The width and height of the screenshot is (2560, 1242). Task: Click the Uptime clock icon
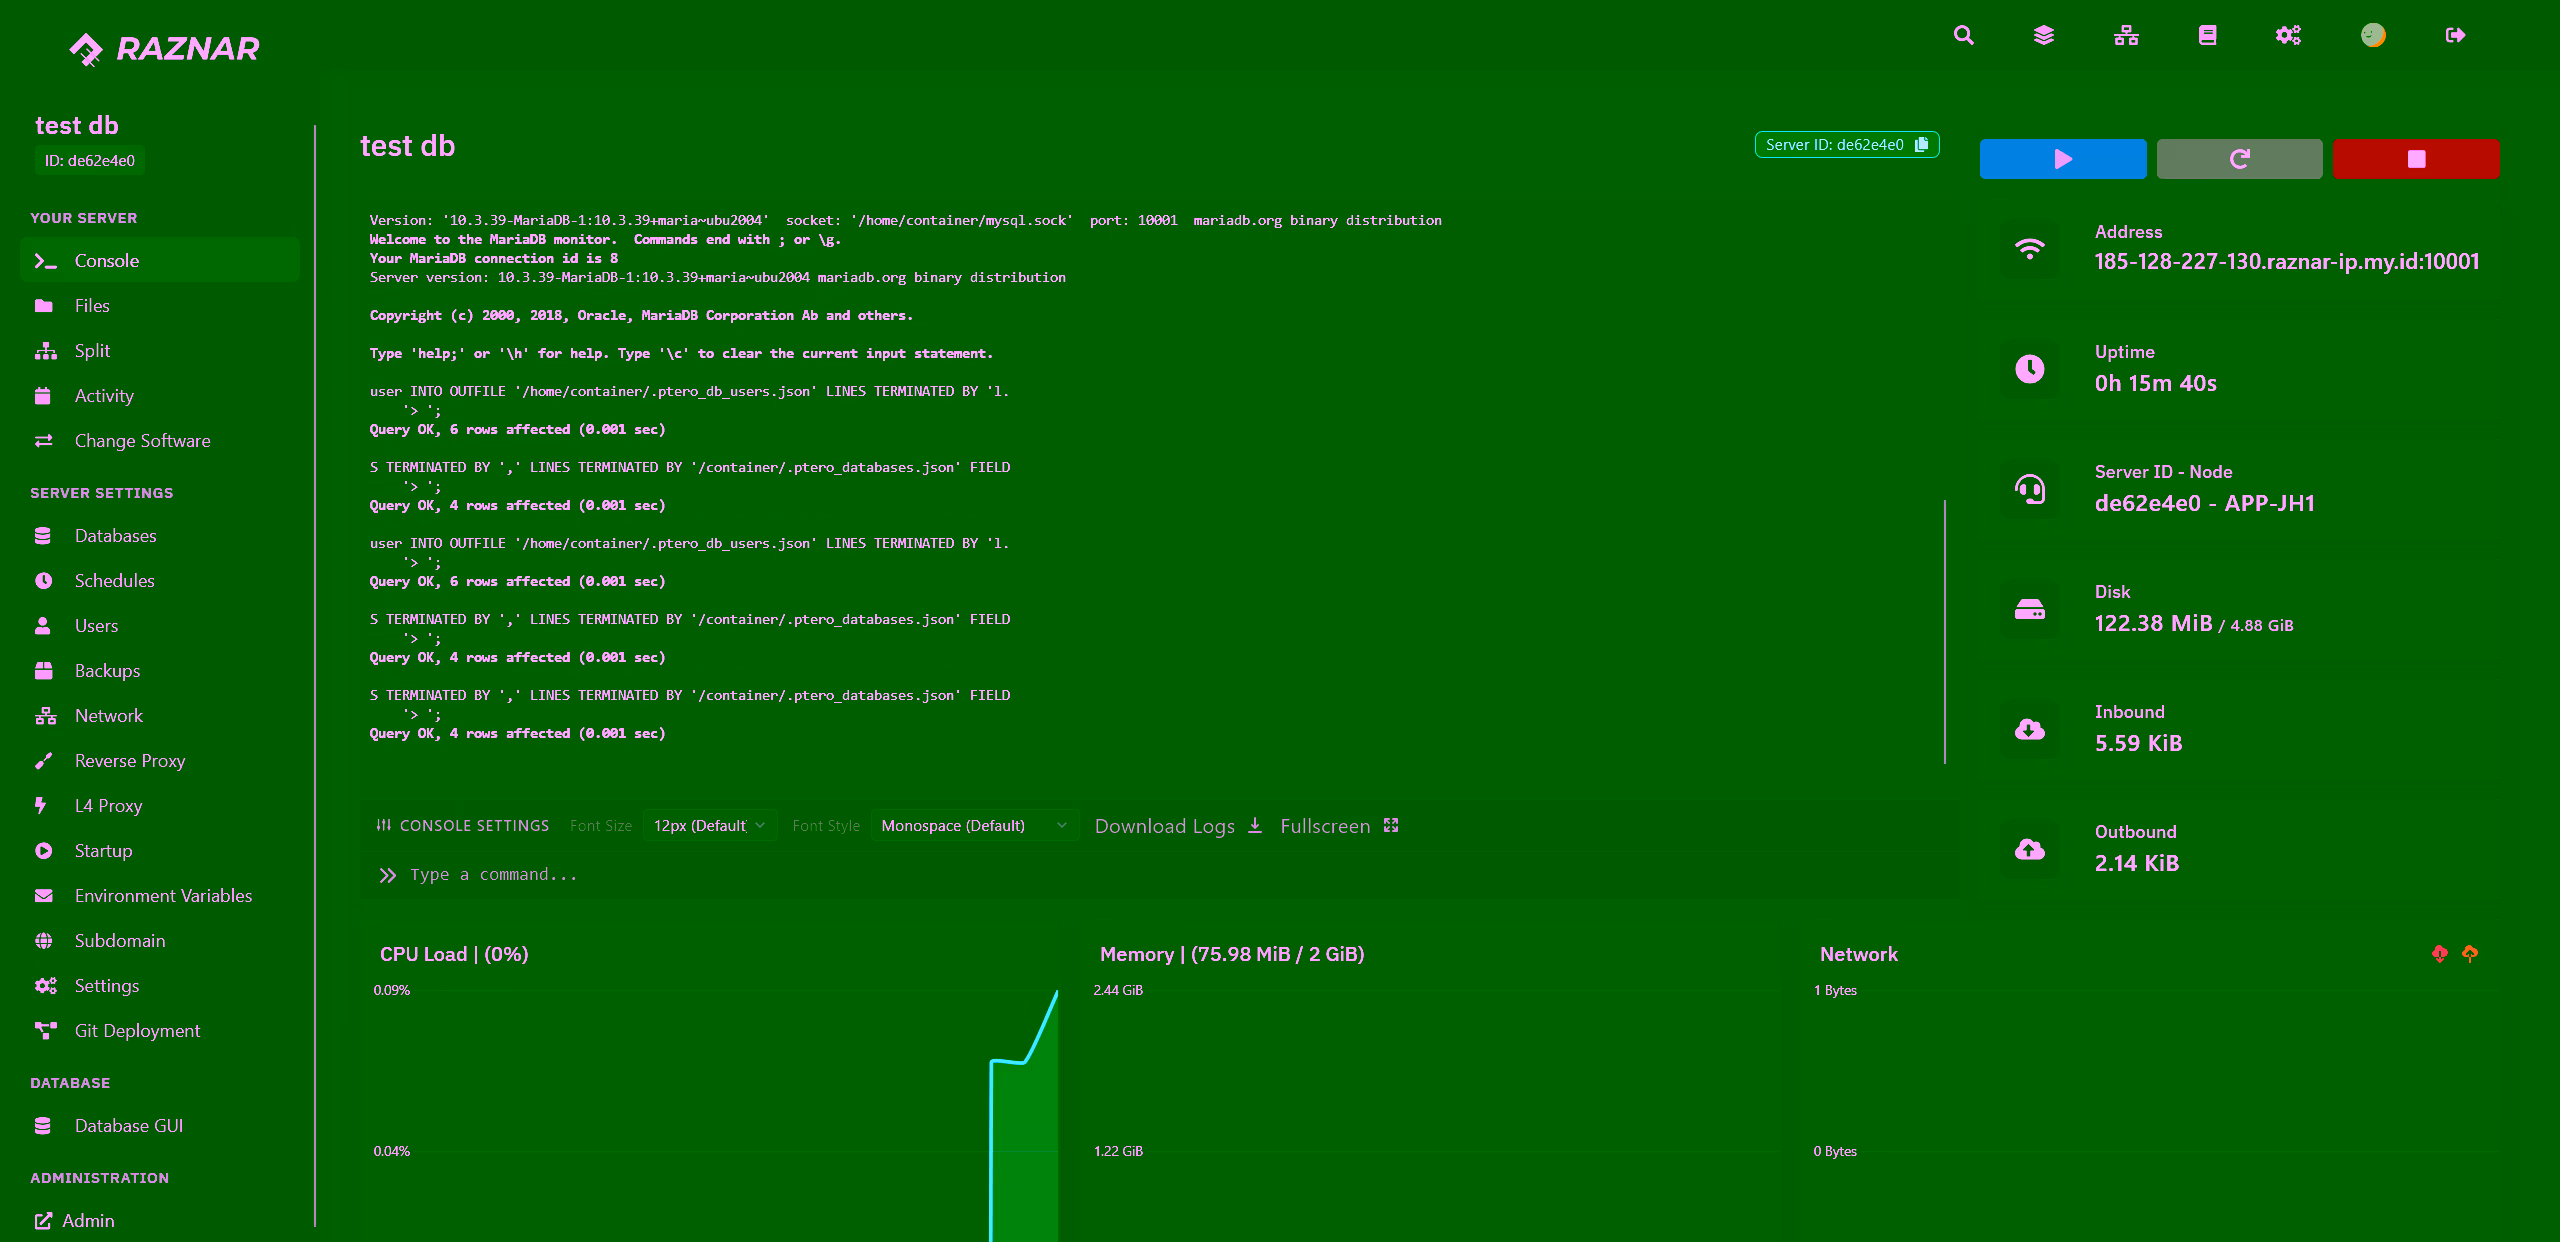[2029, 369]
